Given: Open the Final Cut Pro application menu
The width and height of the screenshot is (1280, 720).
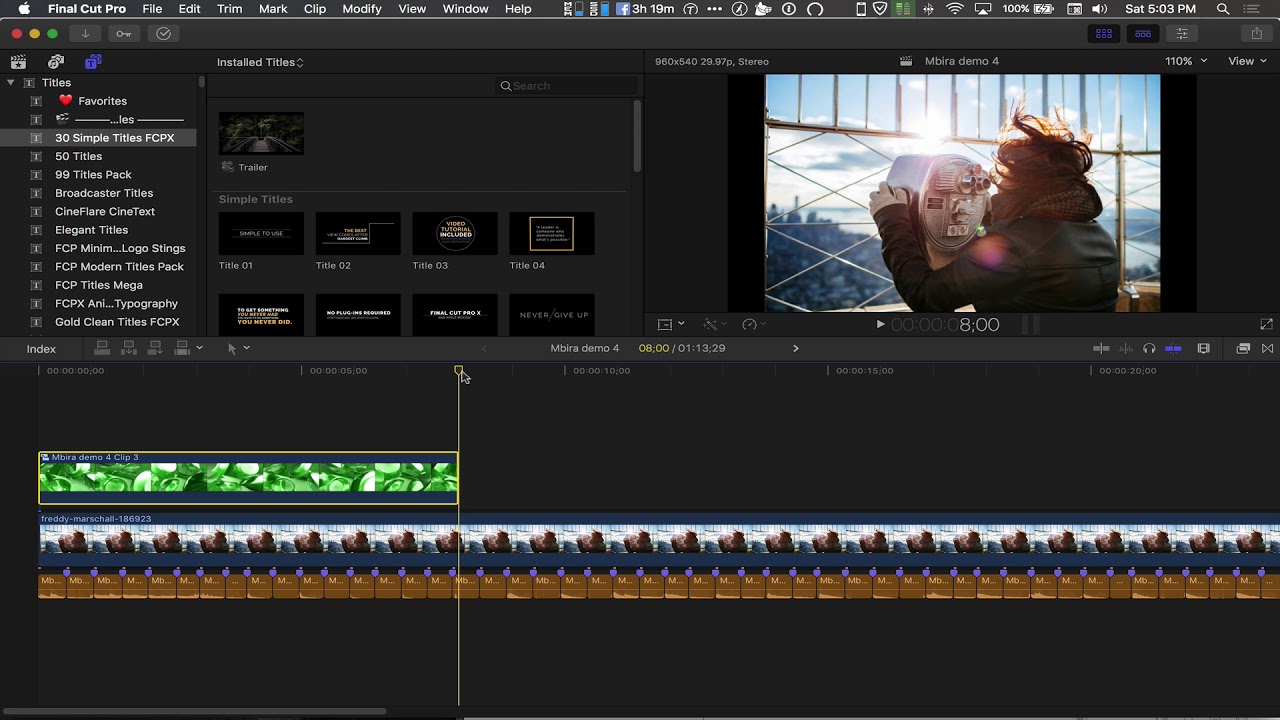Looking at the screenshot, I should 87,9.
